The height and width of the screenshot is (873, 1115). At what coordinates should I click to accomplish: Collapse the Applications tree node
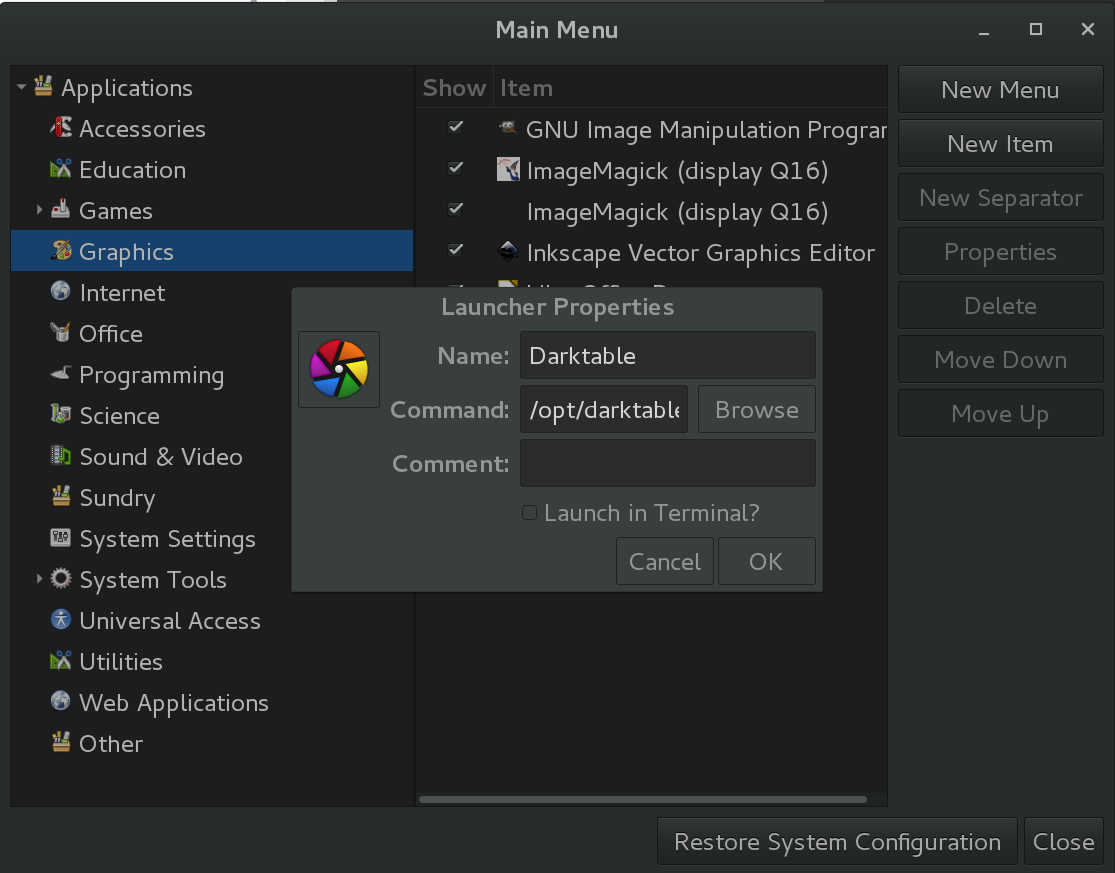pyautogui.click(x=21, y=87)
